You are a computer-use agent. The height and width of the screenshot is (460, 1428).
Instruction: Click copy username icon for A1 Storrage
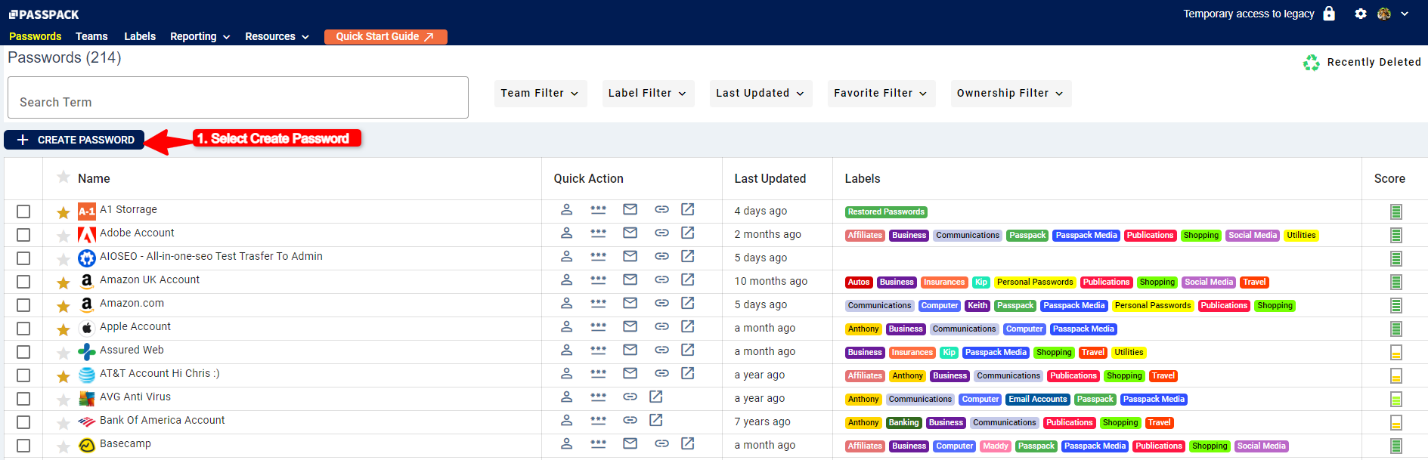point(566,210)
